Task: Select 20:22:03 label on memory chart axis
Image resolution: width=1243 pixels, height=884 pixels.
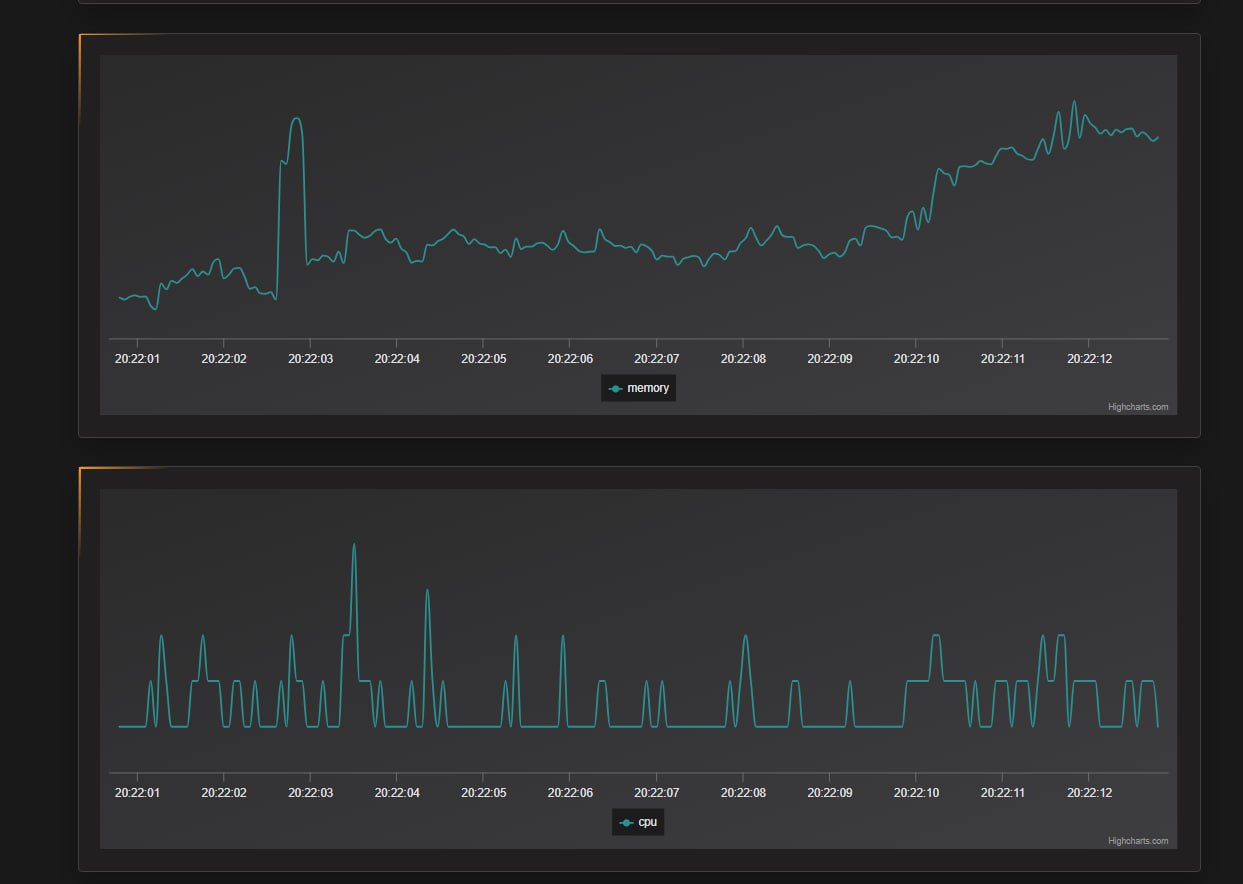Action: pyautogui.click(x=310, y=358)
